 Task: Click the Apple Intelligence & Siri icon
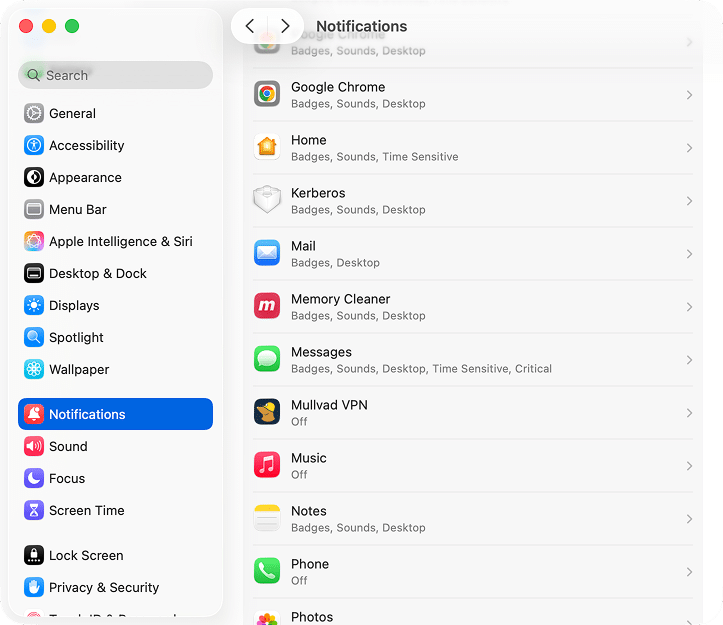[x=34, y=241]
